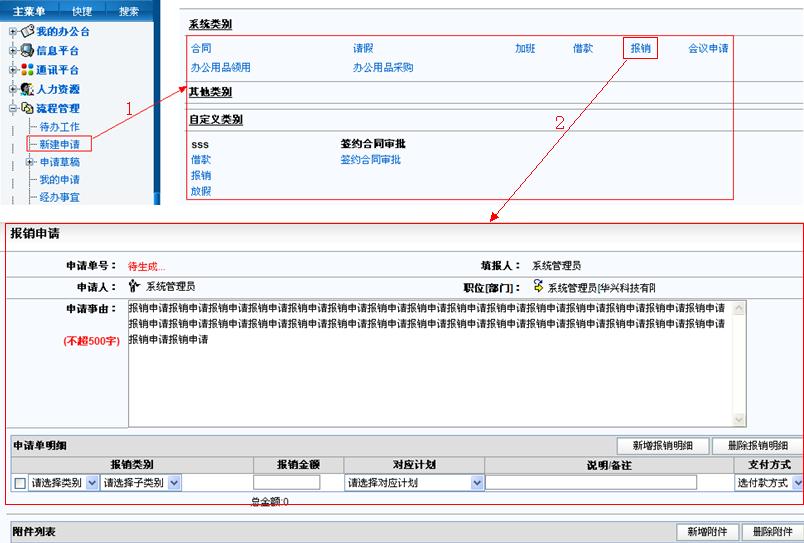This screenshot has width=804, height=543.
Task: Open the 选付款方式 payment dropdown
Action: tap(768, 483)
